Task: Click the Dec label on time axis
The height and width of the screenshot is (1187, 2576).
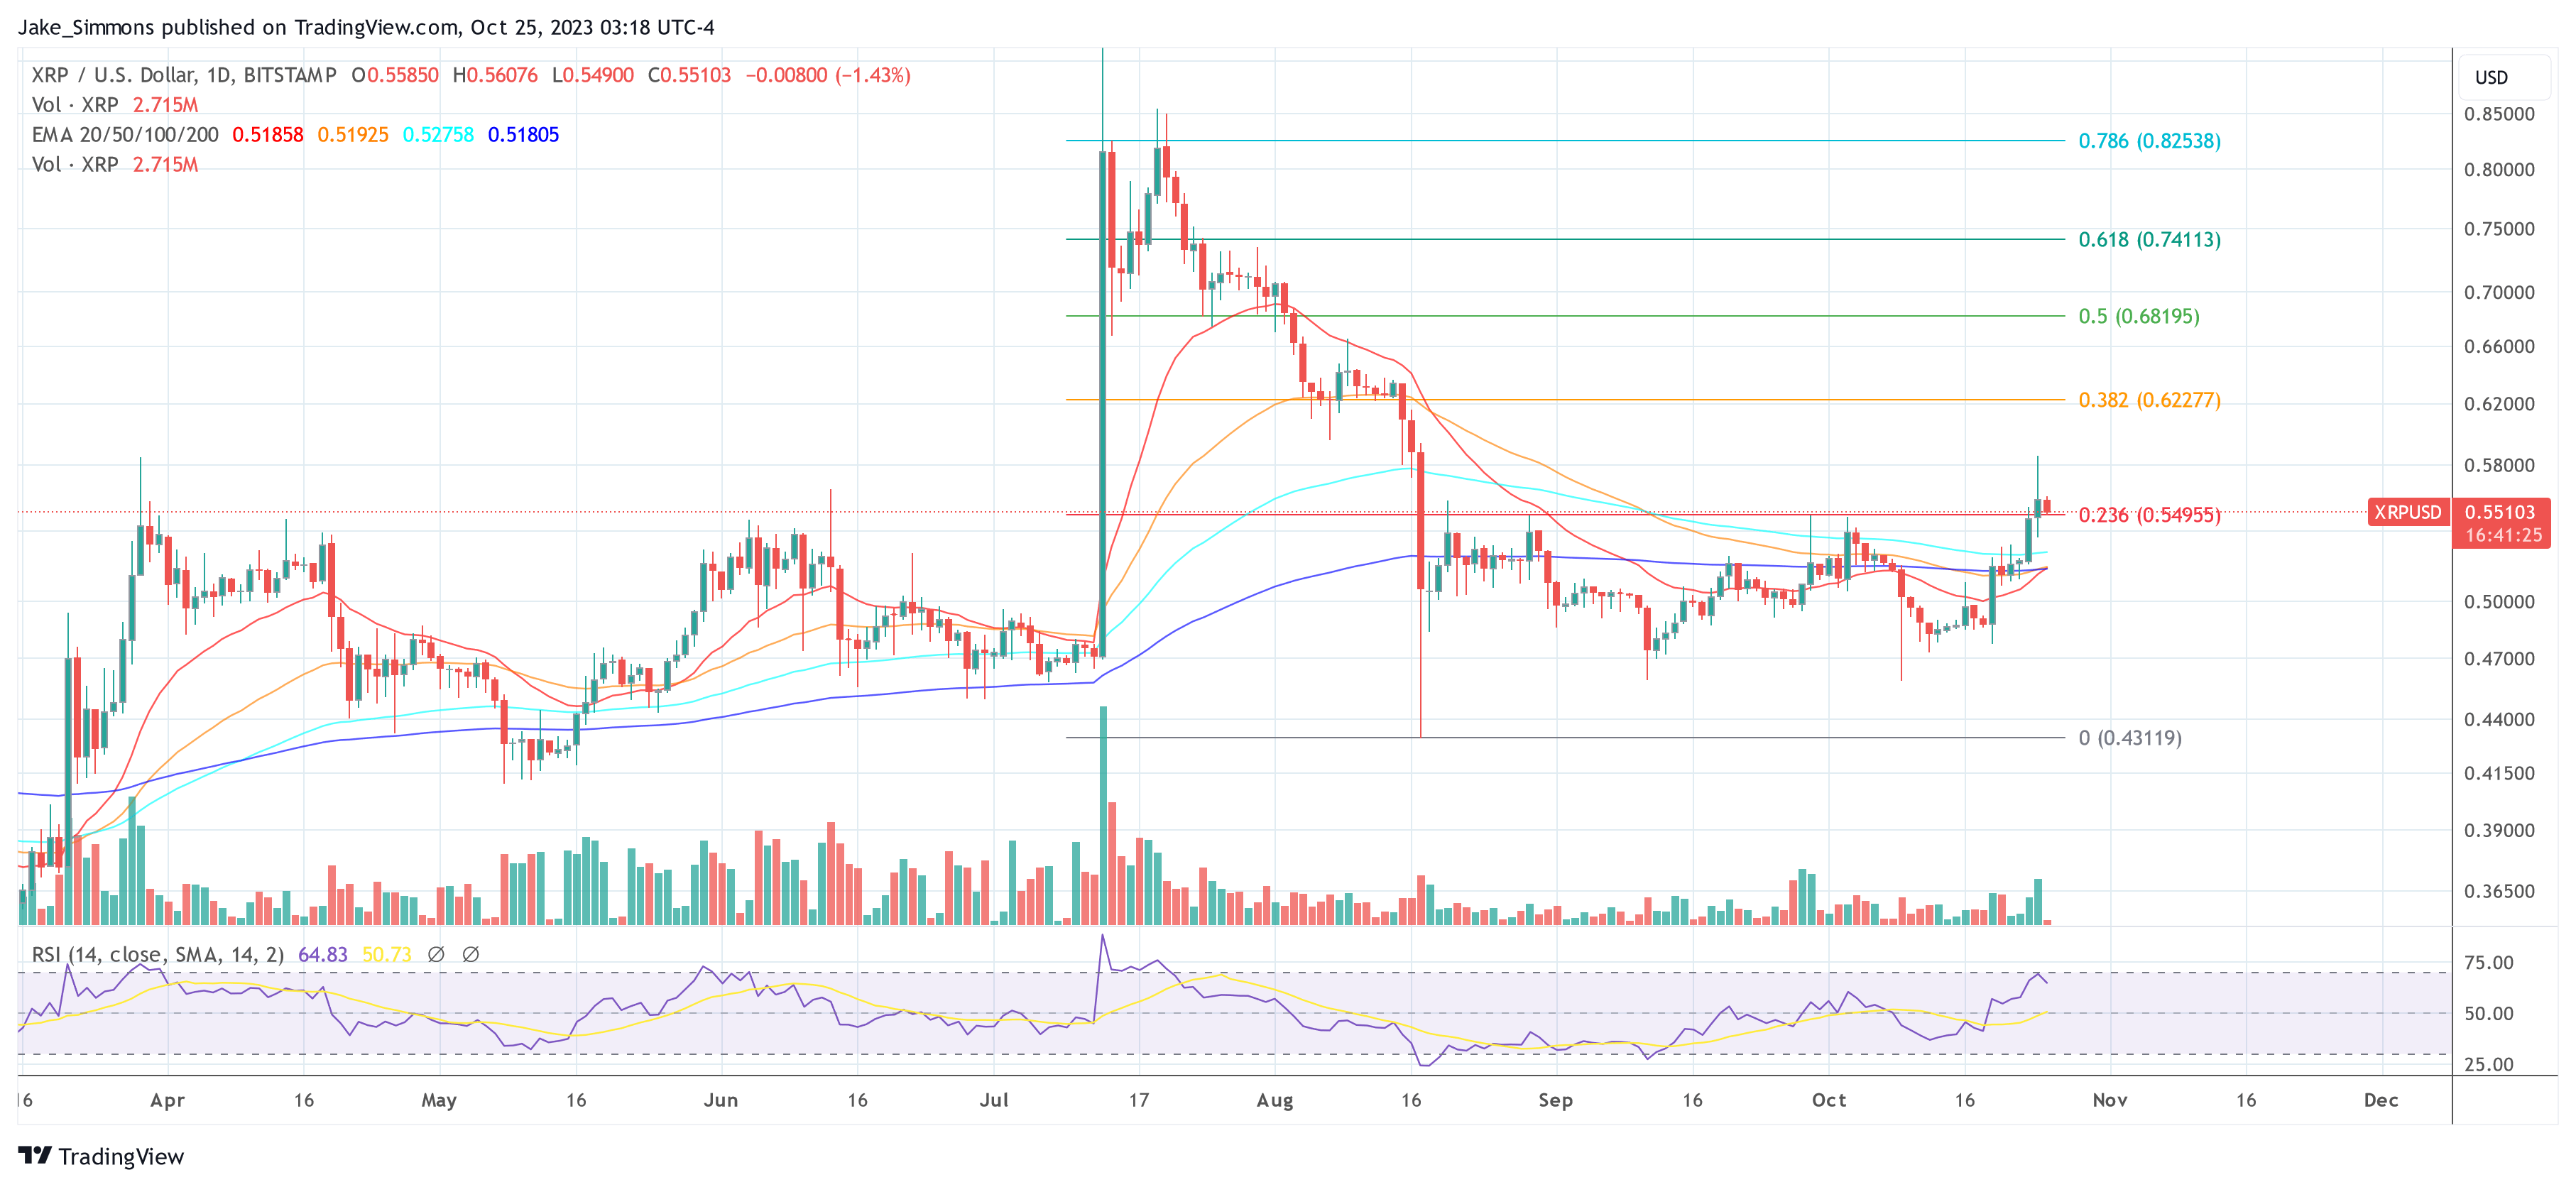Action: point(2381,1100)
